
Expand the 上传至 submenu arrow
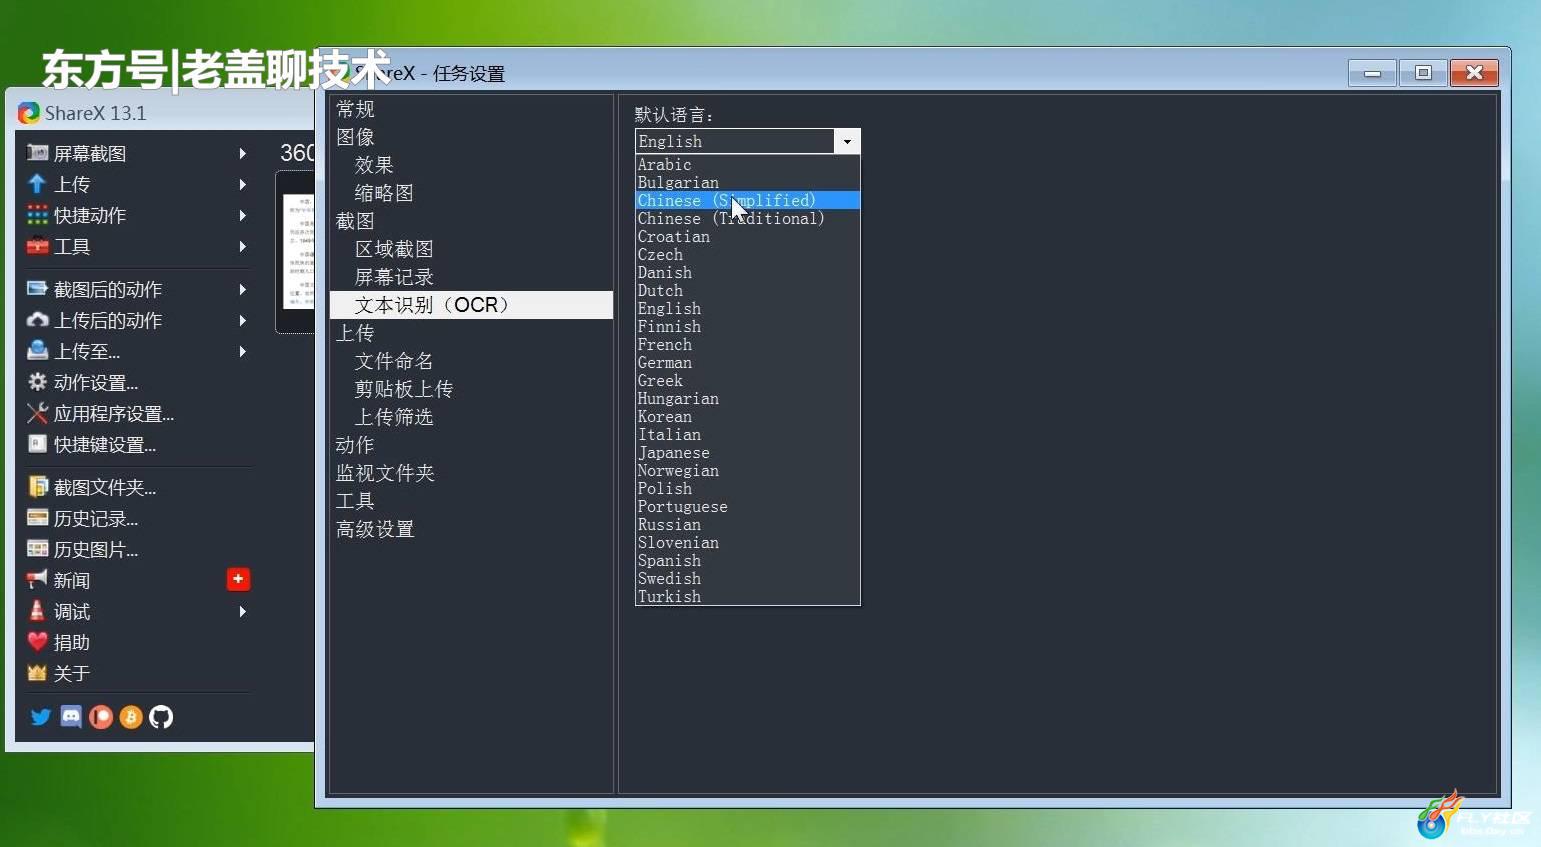(x=242, y=351)
